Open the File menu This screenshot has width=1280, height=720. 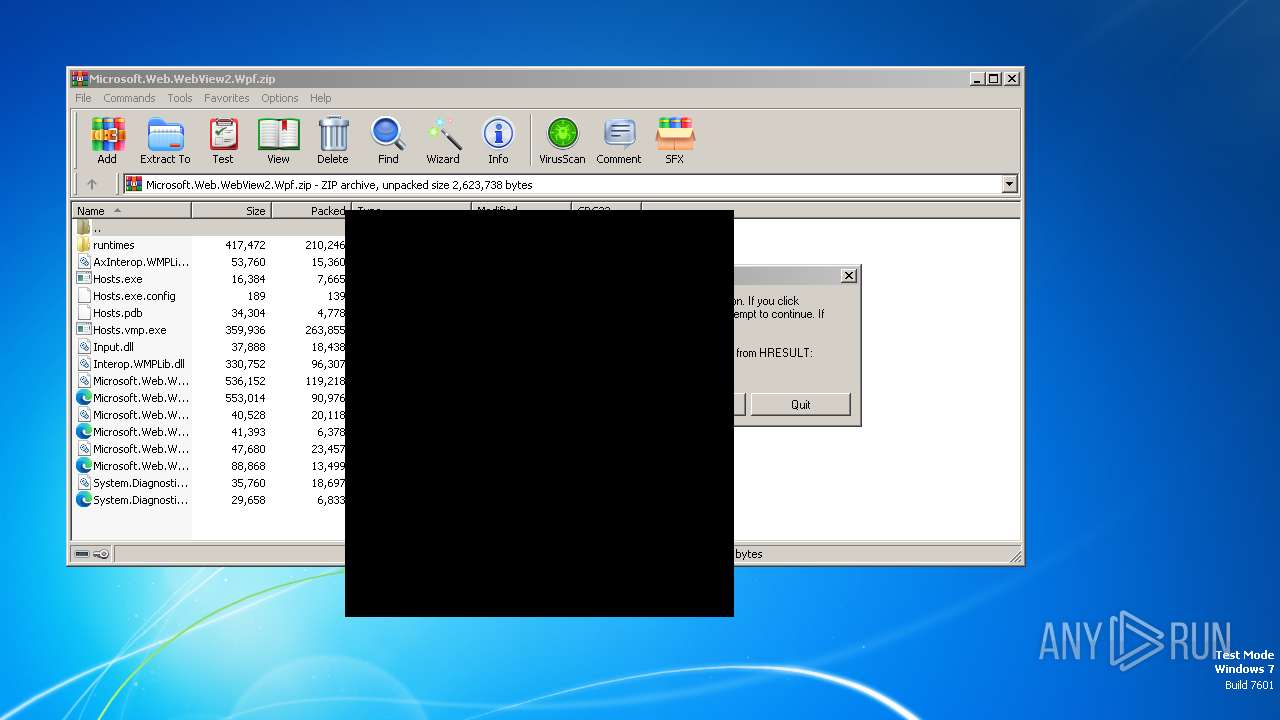click(83, 98)
